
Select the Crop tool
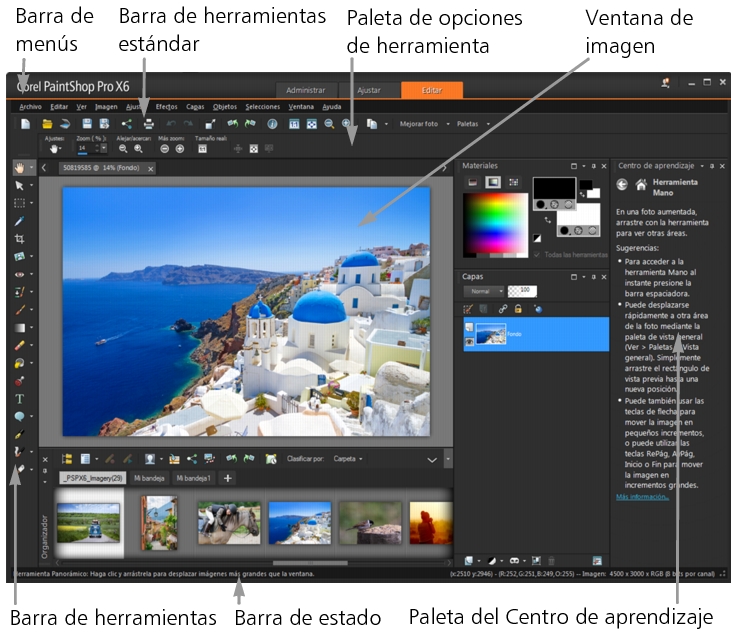19,239
